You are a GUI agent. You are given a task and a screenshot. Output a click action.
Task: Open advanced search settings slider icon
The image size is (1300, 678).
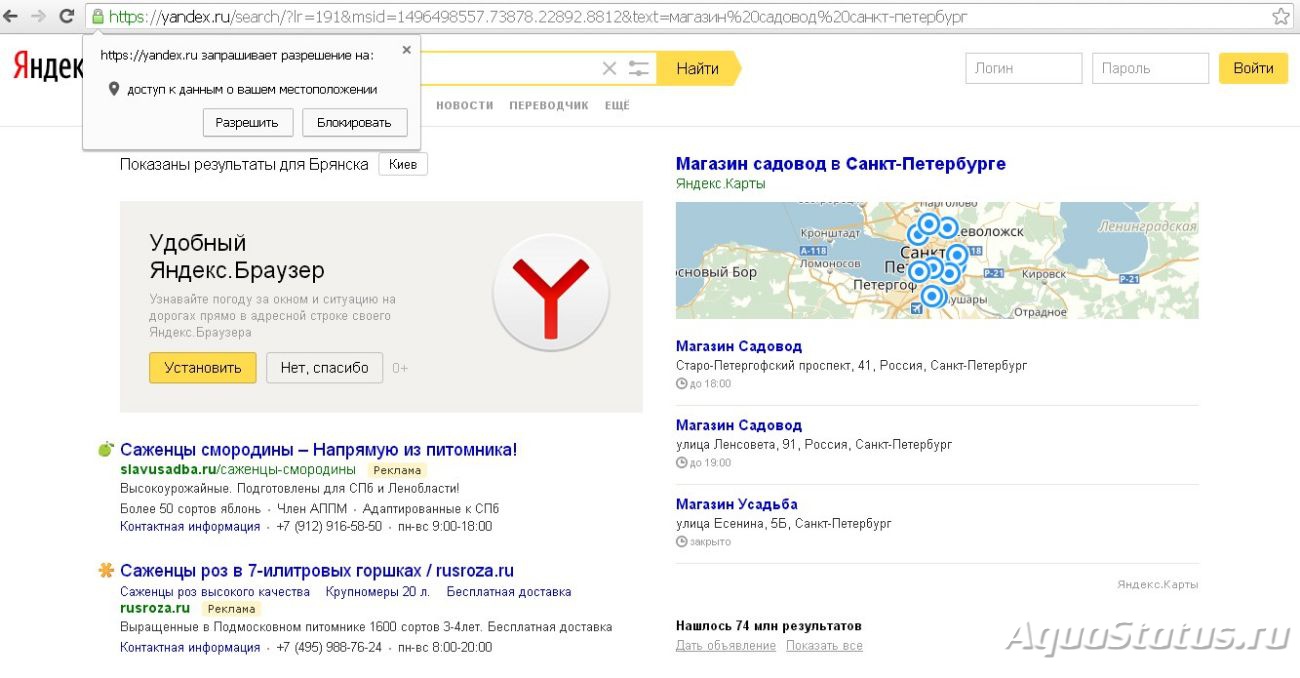point(639,68)
